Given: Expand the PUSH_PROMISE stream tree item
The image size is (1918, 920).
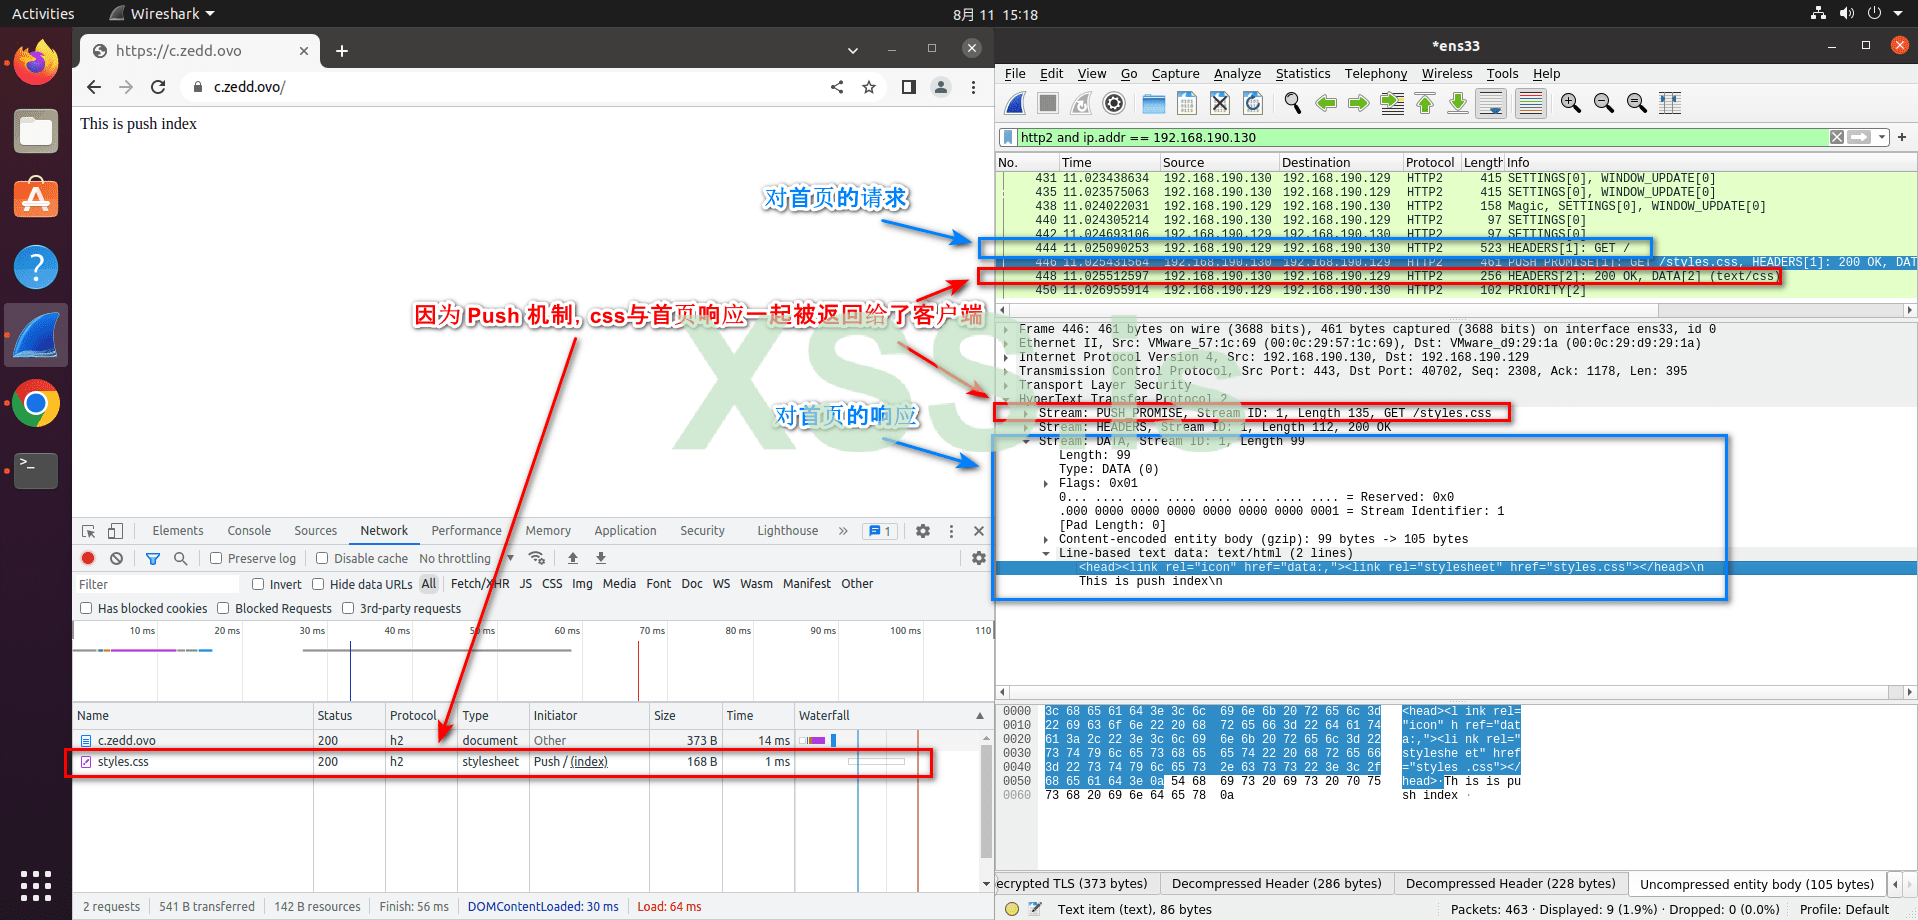Looking at the screenshot, I should click(x=1026, y=413).
